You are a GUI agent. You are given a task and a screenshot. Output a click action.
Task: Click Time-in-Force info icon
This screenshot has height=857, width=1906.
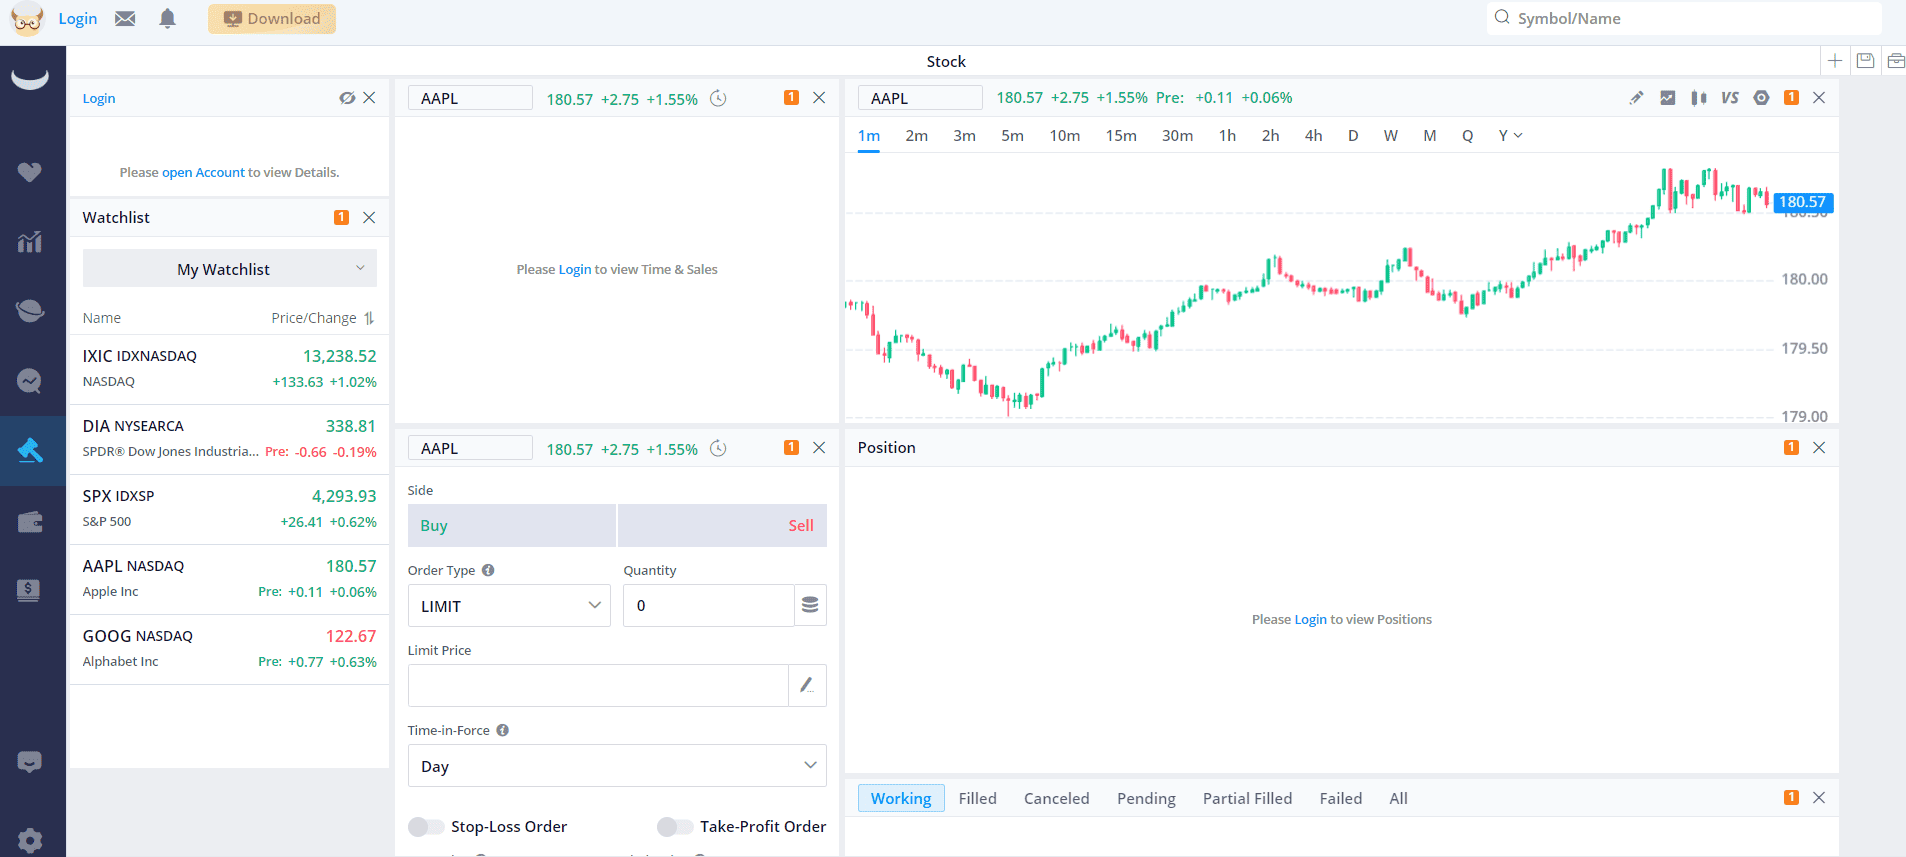click(503, 730)
